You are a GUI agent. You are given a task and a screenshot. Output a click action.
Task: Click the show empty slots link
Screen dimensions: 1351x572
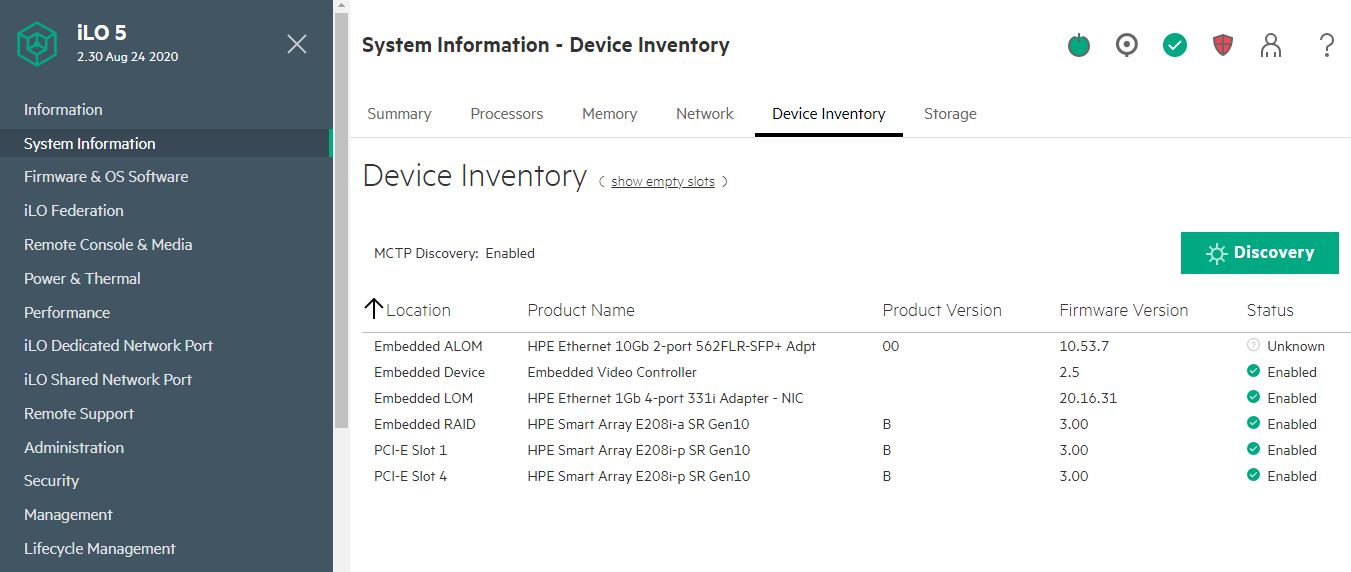point(663,181)
